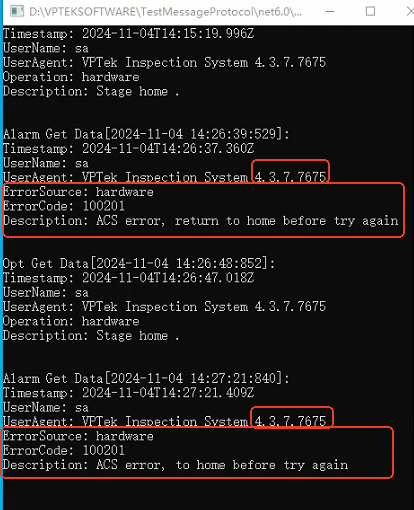The image size is (414, 510).
Task: Click the last description 'to home before try again'
Action: tap(262, 465)
